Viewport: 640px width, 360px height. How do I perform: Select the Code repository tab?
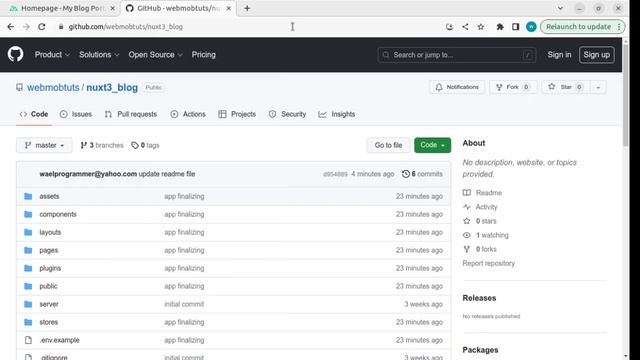click(34, 114)
